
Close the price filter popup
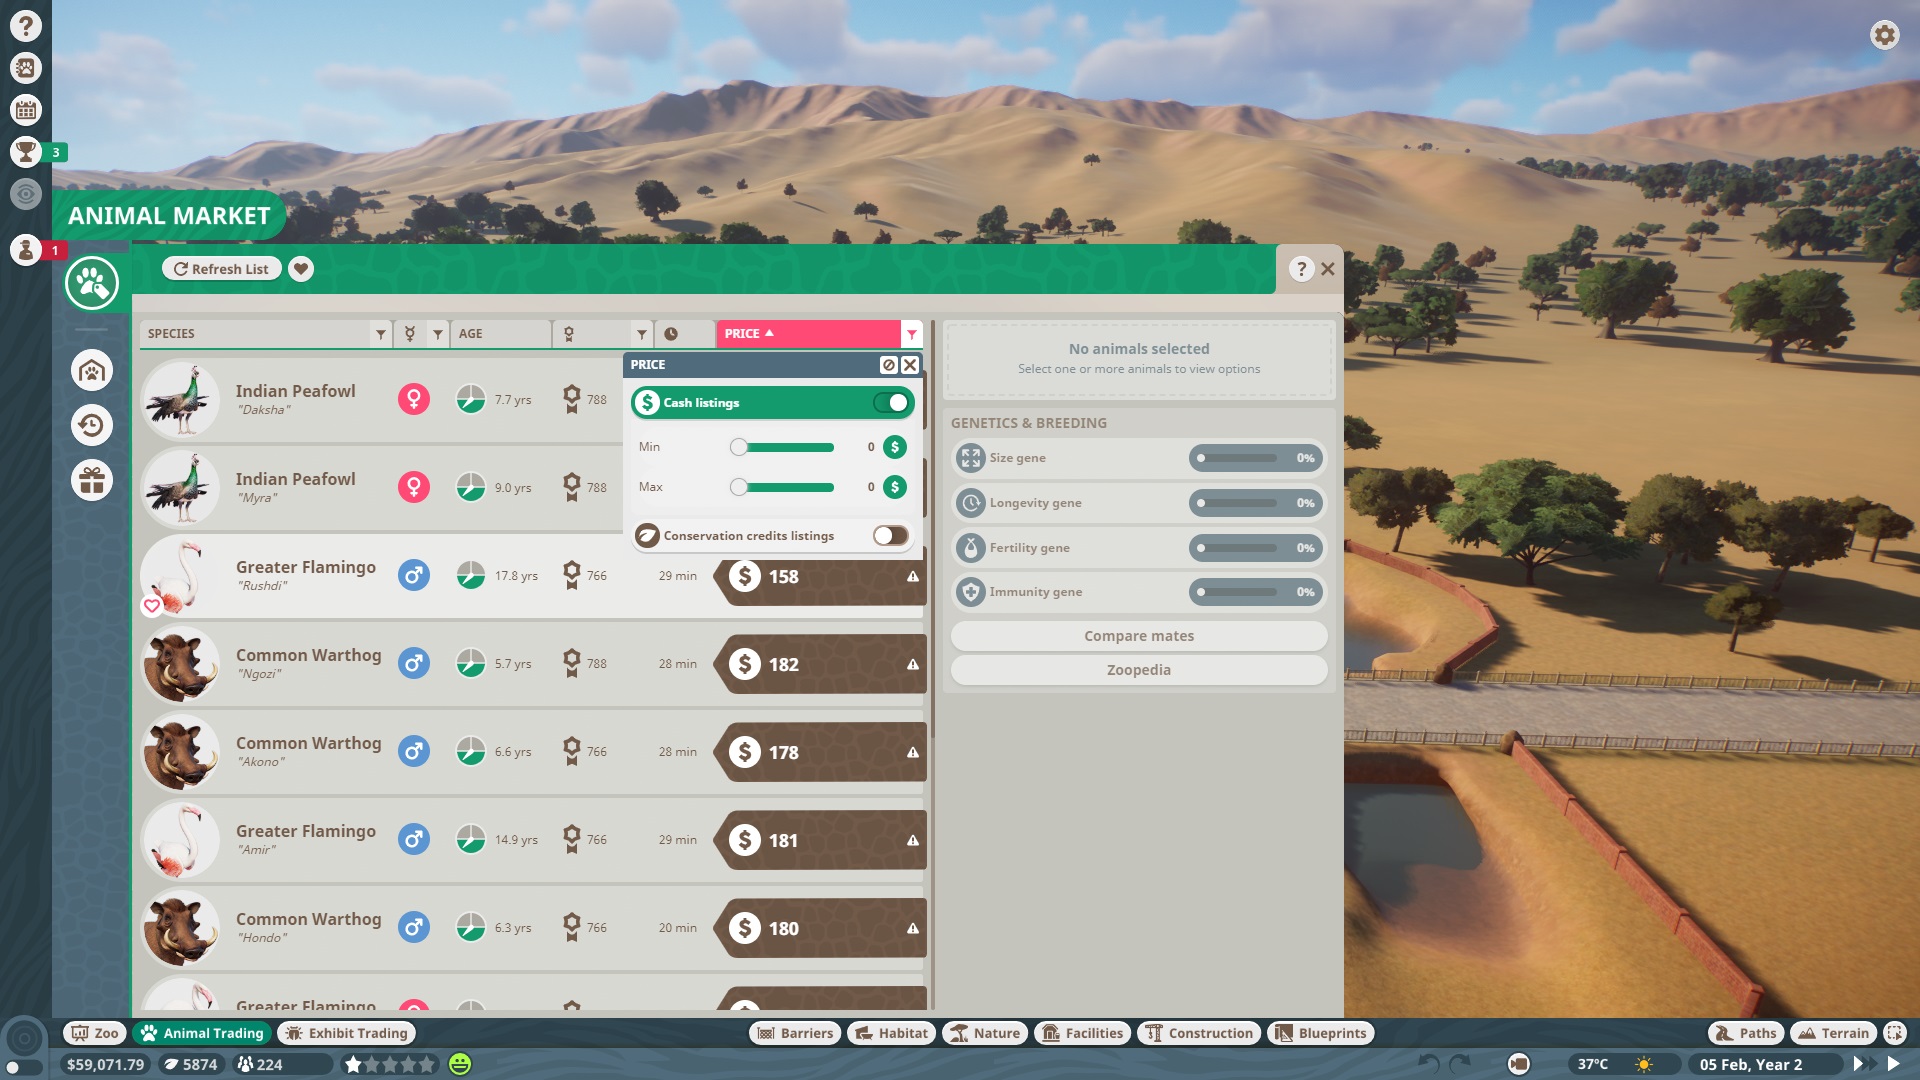(x=910, y=365)
